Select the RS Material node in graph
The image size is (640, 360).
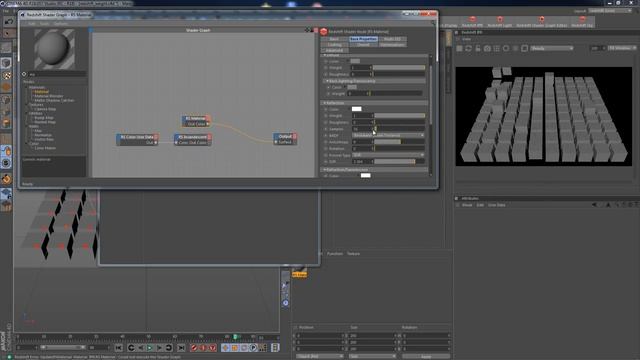196,121
